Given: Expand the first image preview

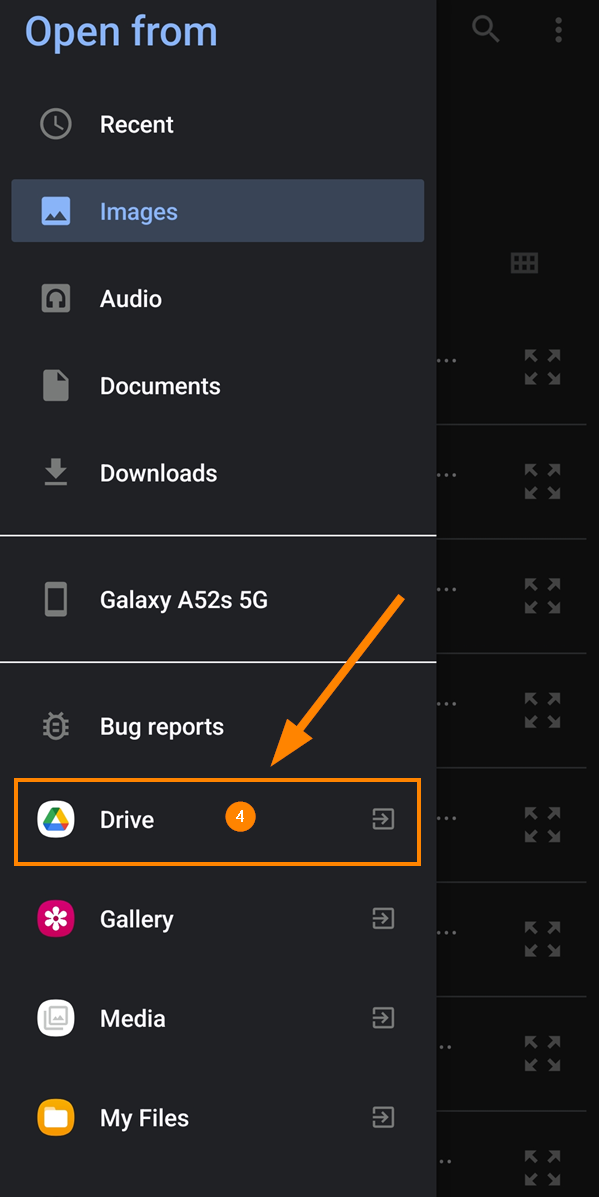Looking at the screenshot, I should tap(543, 367).
